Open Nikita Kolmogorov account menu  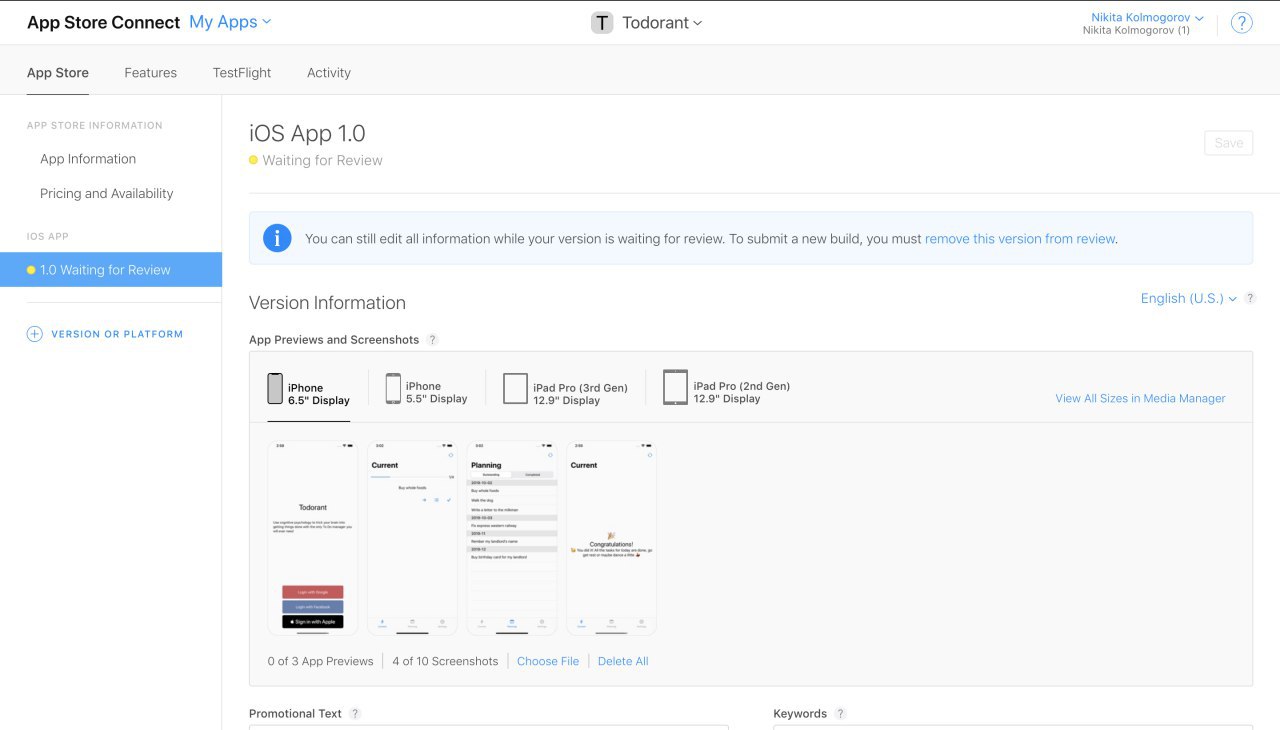[1147, 18]
